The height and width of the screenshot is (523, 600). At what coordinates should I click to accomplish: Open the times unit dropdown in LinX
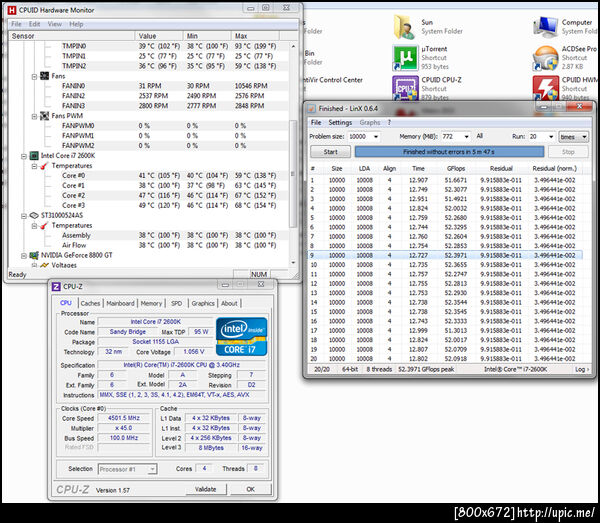click(x=573, y=137)
